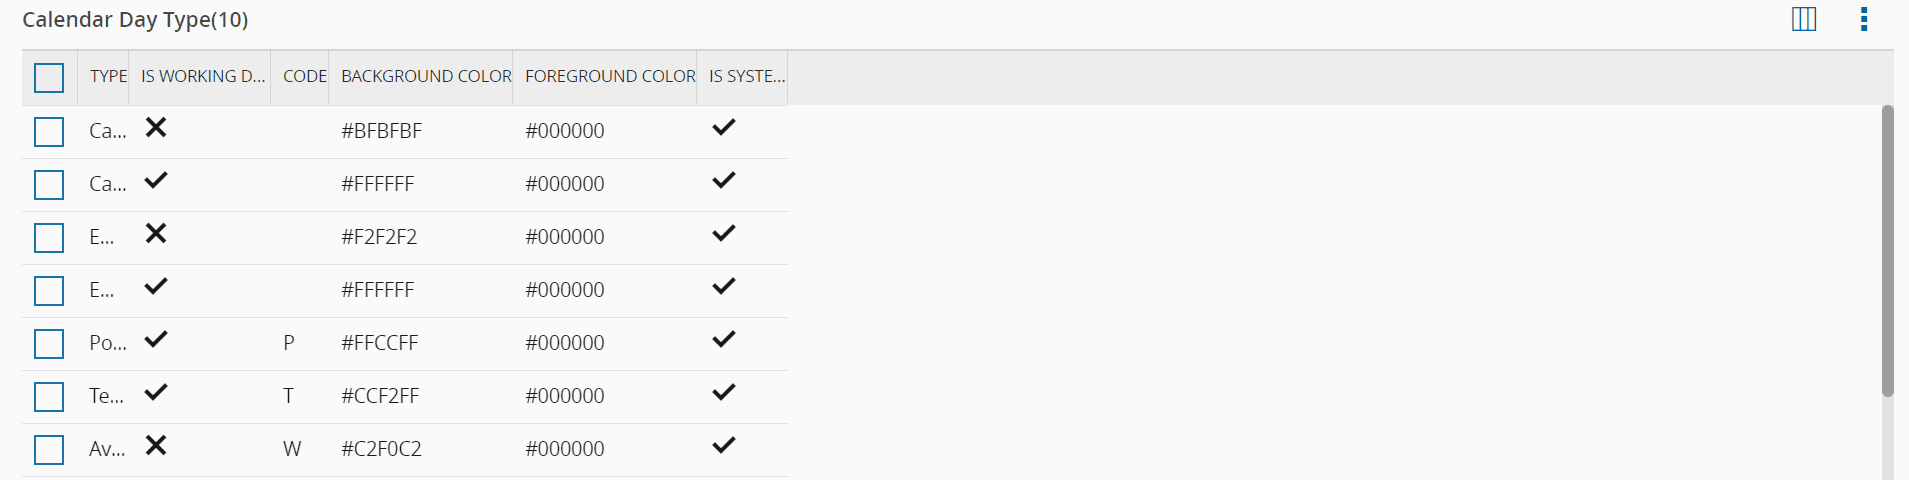Click the vertical scrollbar thumb

pyautogui.click(x=1887, y=250)
